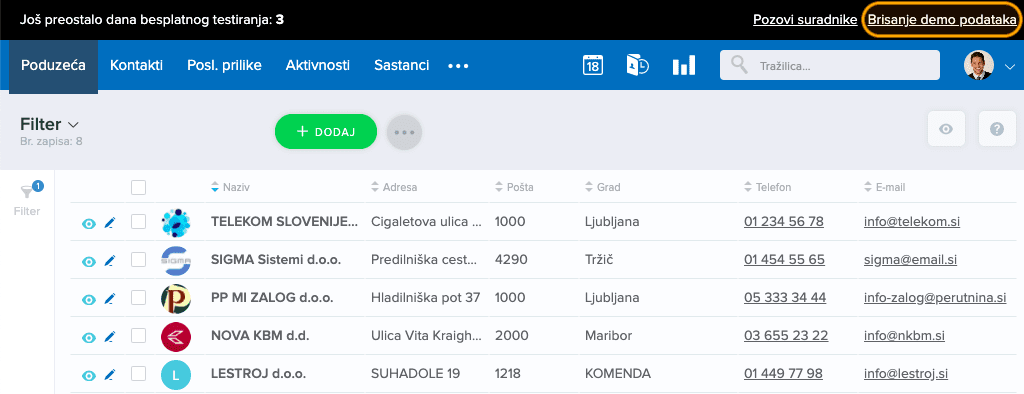Open the Posl. prilike tab
Image resolution: width=1024 pixels, height=394 pixels.
(x=224, y=65)
